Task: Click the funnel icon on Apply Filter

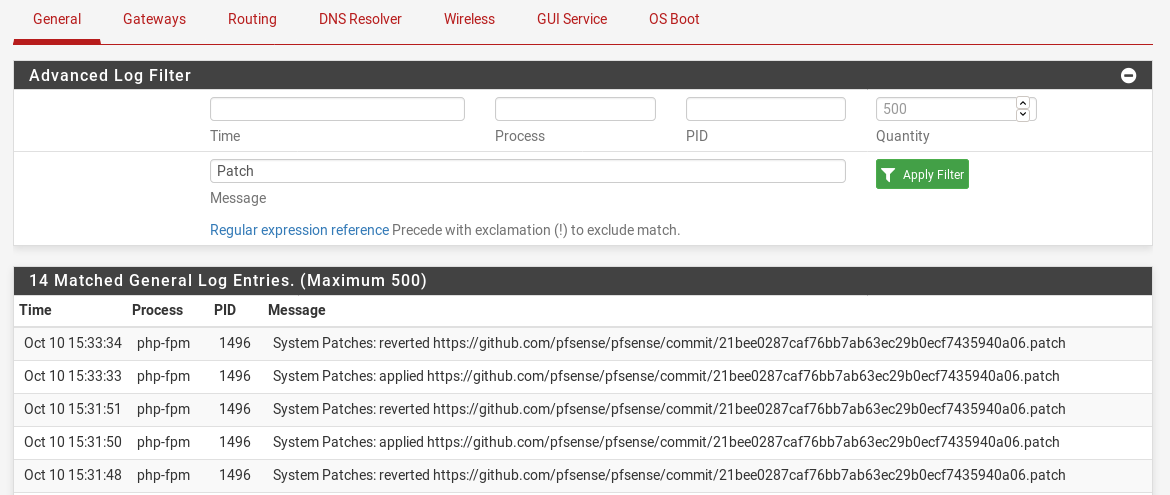Action: tap(888, 174)
